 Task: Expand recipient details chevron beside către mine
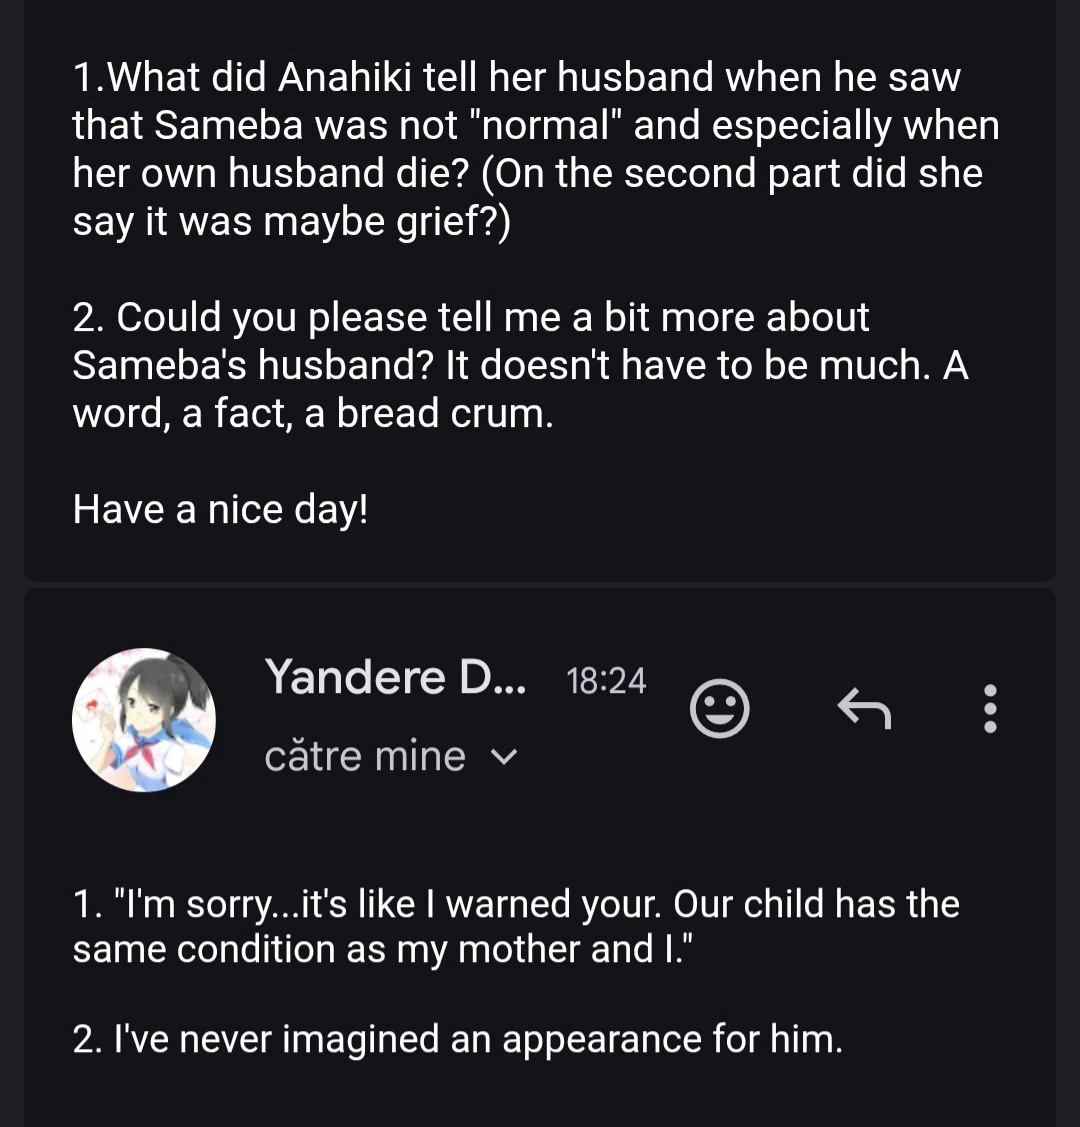pyautogui.click(x=503, y=757)
